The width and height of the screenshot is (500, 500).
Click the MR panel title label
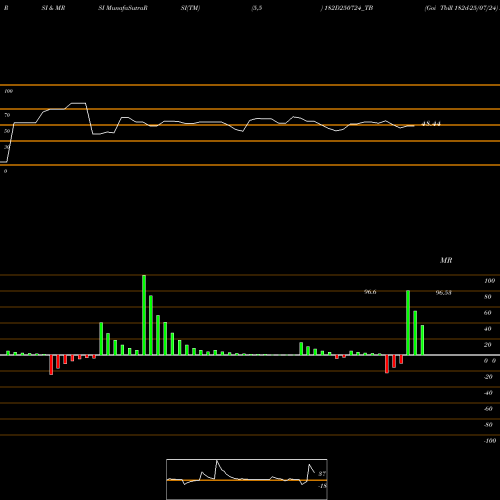point(446,260)
